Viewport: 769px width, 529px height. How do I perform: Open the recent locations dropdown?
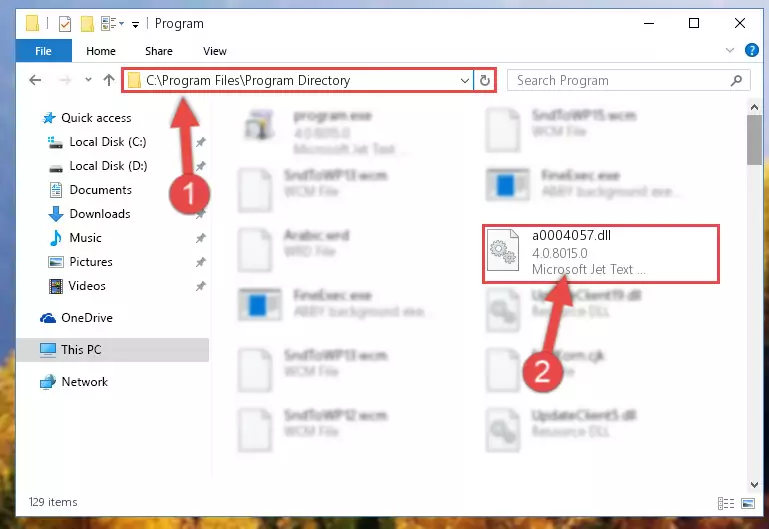coord(88,79)
